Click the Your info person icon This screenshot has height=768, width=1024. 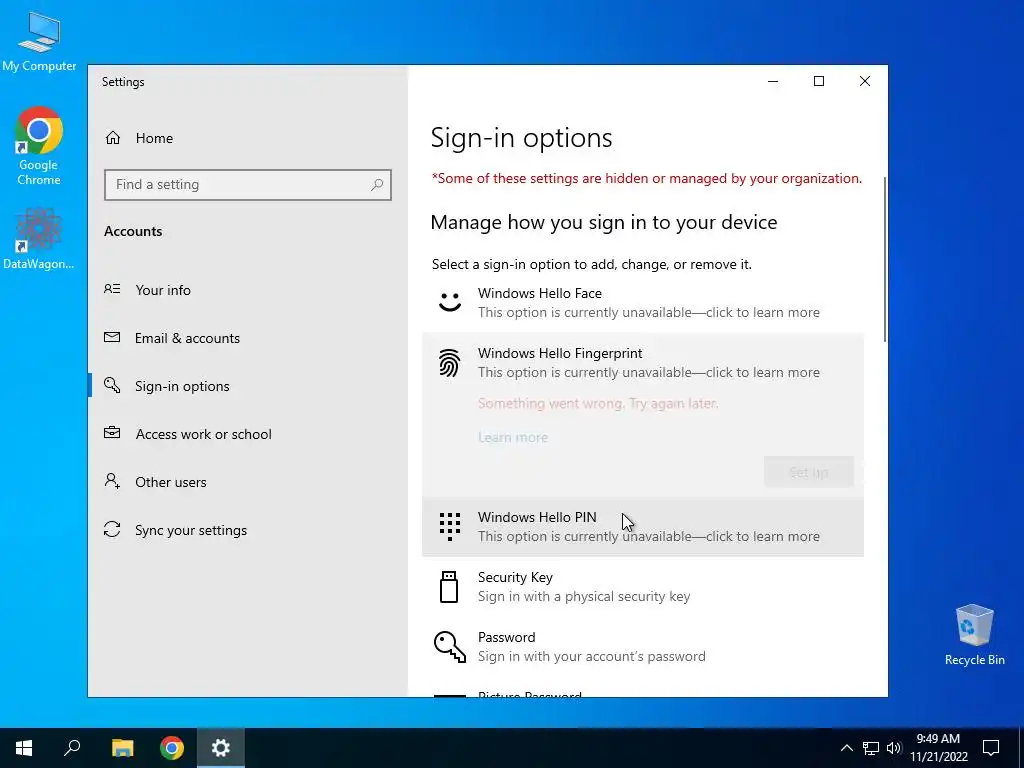112,289
